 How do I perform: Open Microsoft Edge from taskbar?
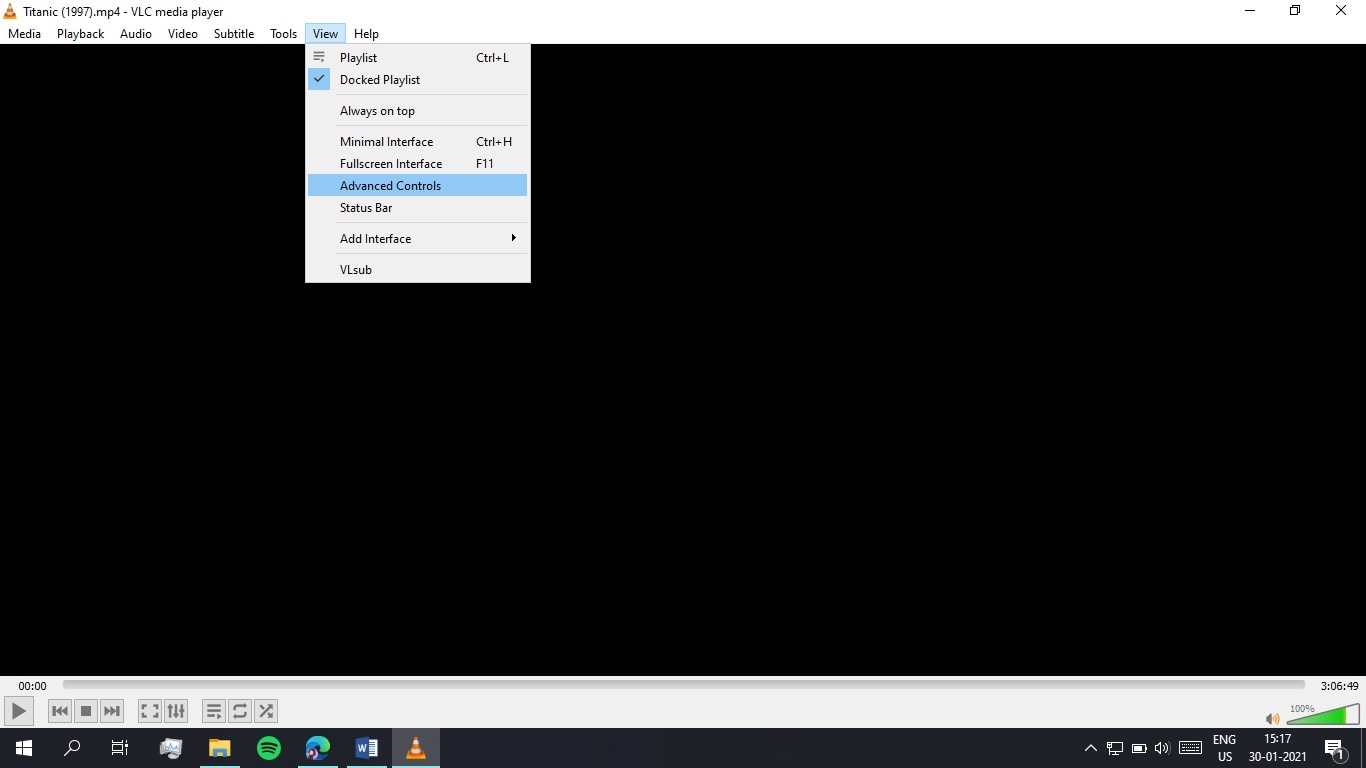click(318, 748)
